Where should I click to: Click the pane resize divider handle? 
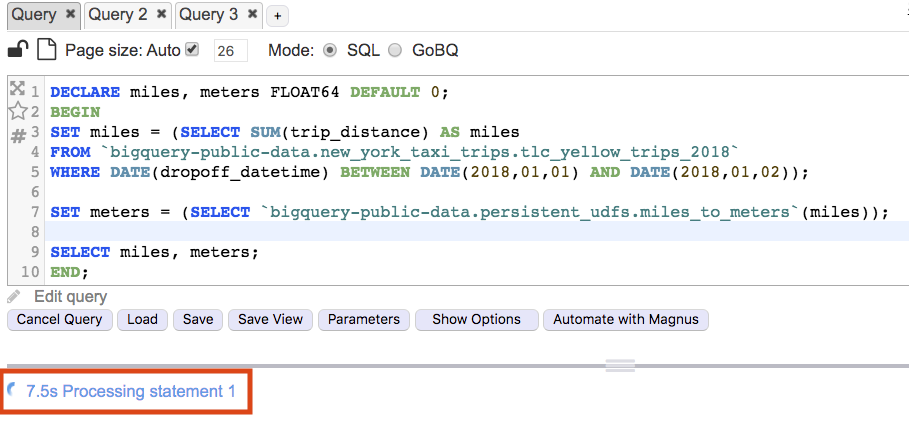point(620,365)
